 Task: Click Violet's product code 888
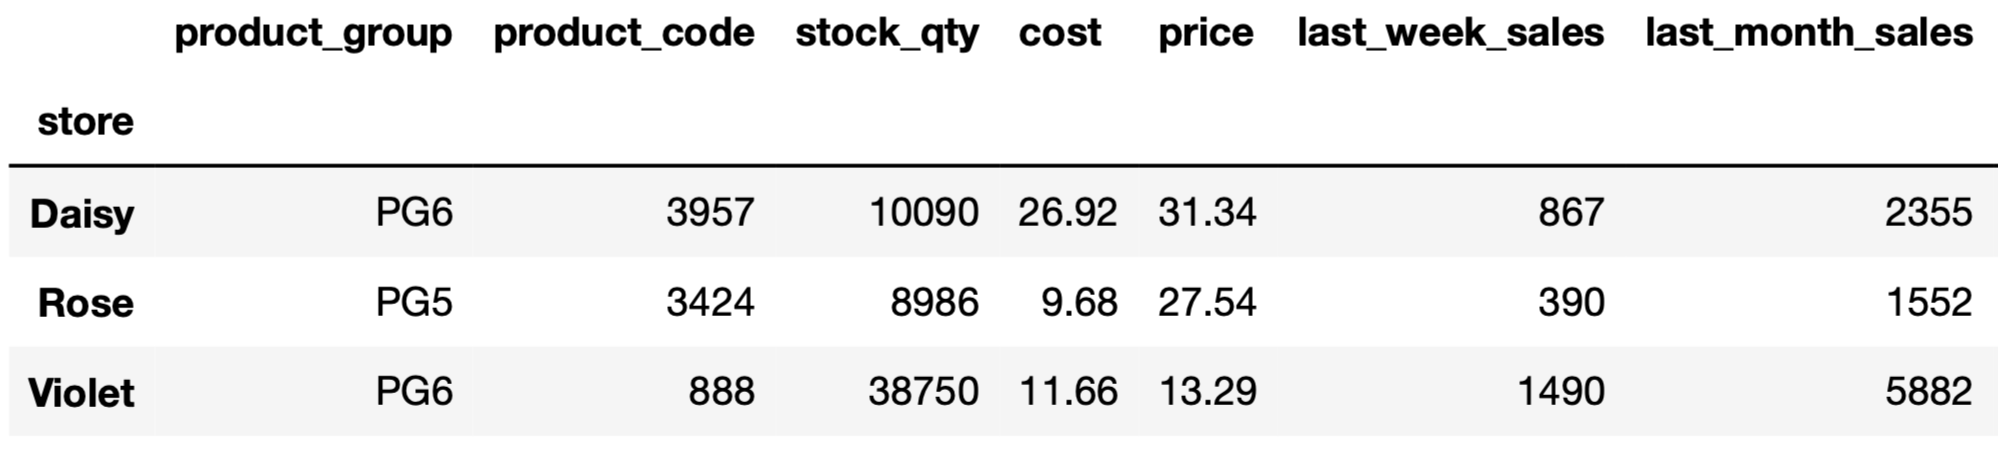[721, 391]
